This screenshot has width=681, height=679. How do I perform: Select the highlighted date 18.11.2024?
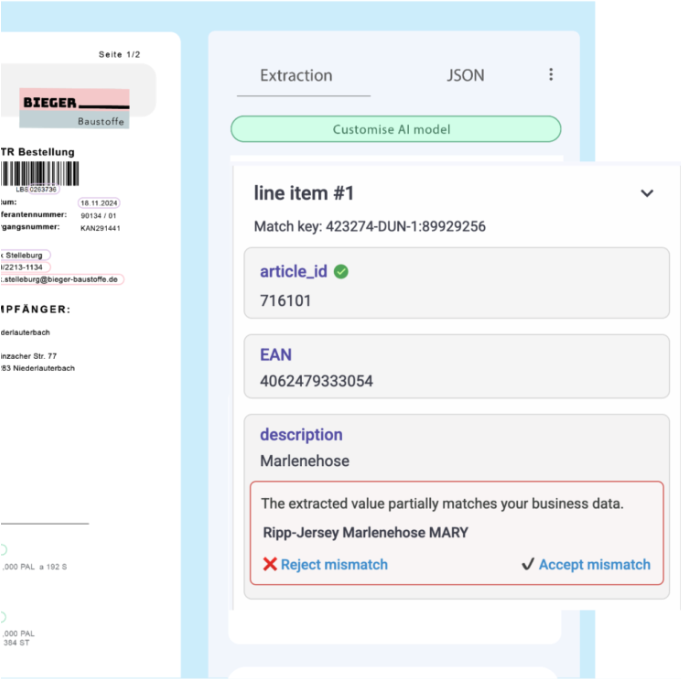[99, 202]
